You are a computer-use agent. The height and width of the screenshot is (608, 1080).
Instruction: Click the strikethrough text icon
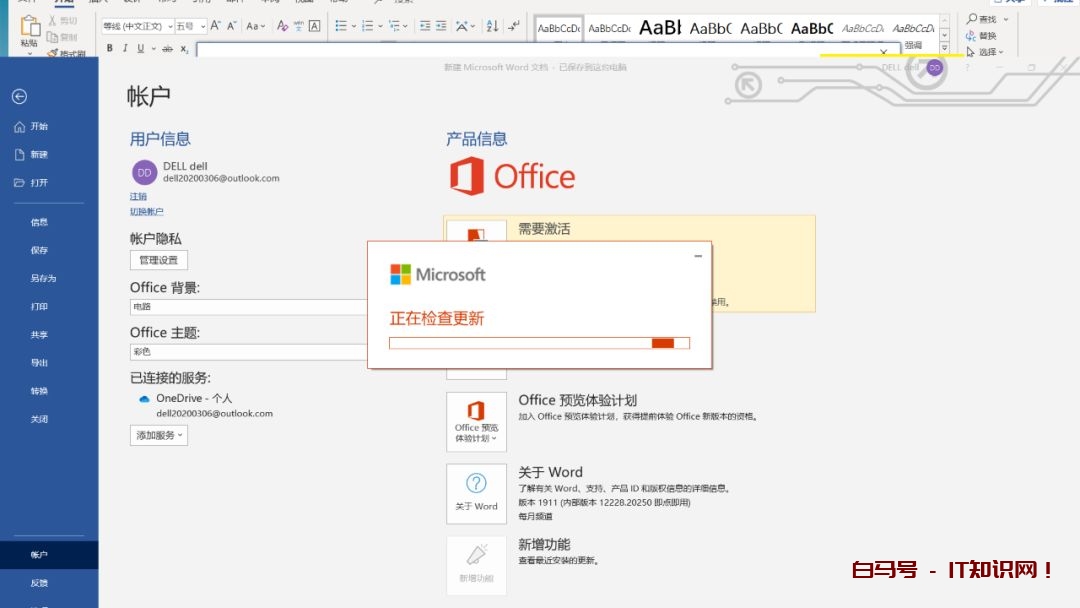pyautogui.click(x=167, y=48)
